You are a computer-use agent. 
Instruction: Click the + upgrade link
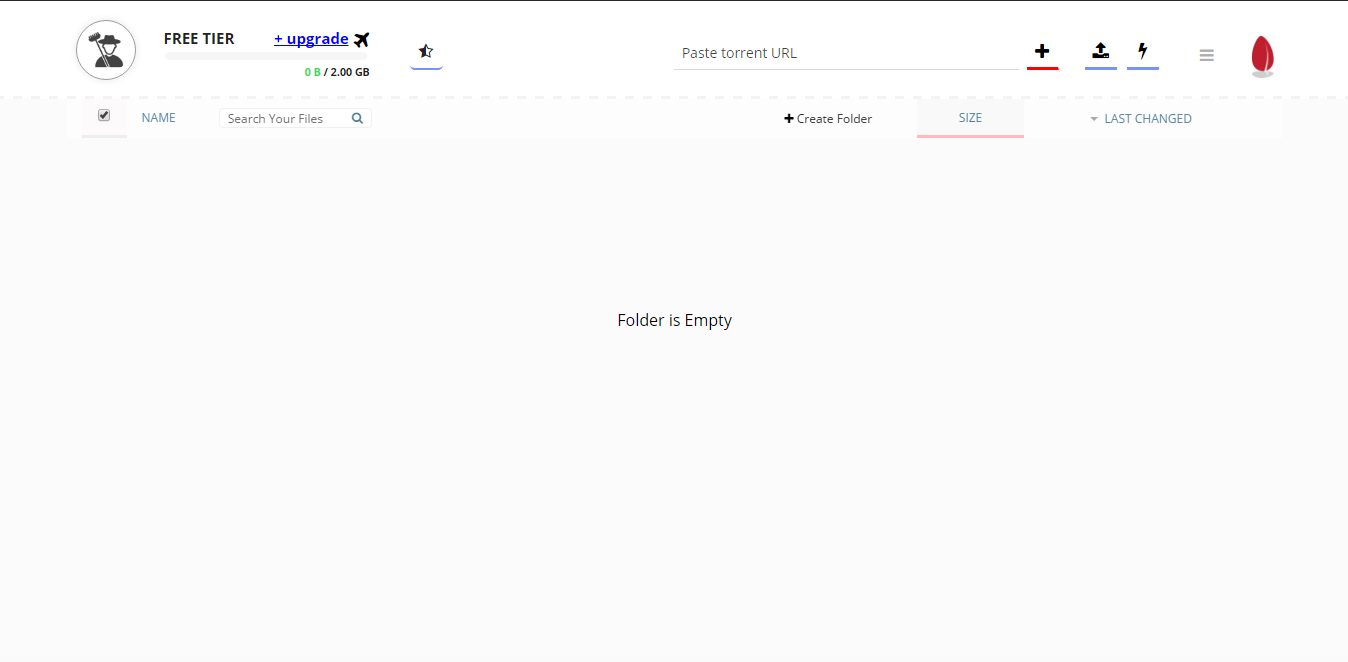(311, 39)
